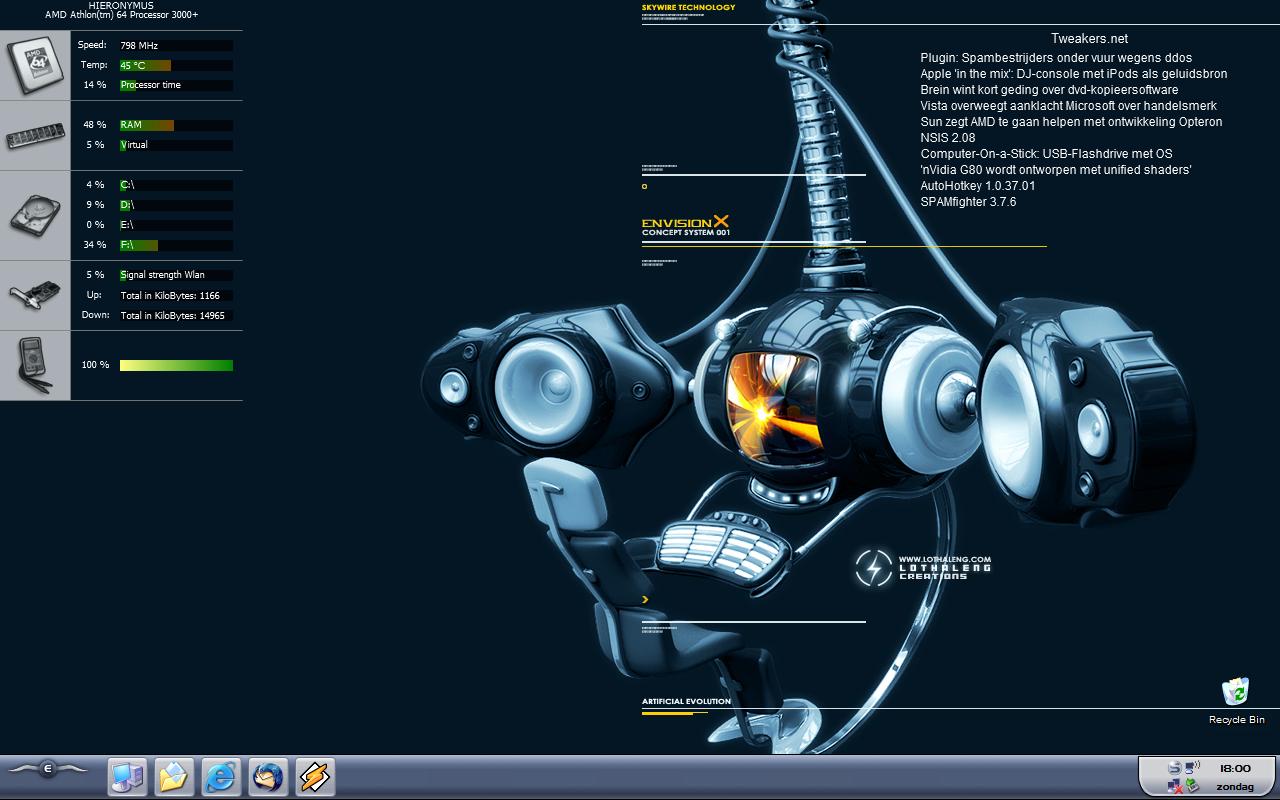Image resolution: width=1280 pixels, height=800 pixels.
Task: Click the 14 % processor percentage
Action: pyautogui.click(x=95, y=85)
